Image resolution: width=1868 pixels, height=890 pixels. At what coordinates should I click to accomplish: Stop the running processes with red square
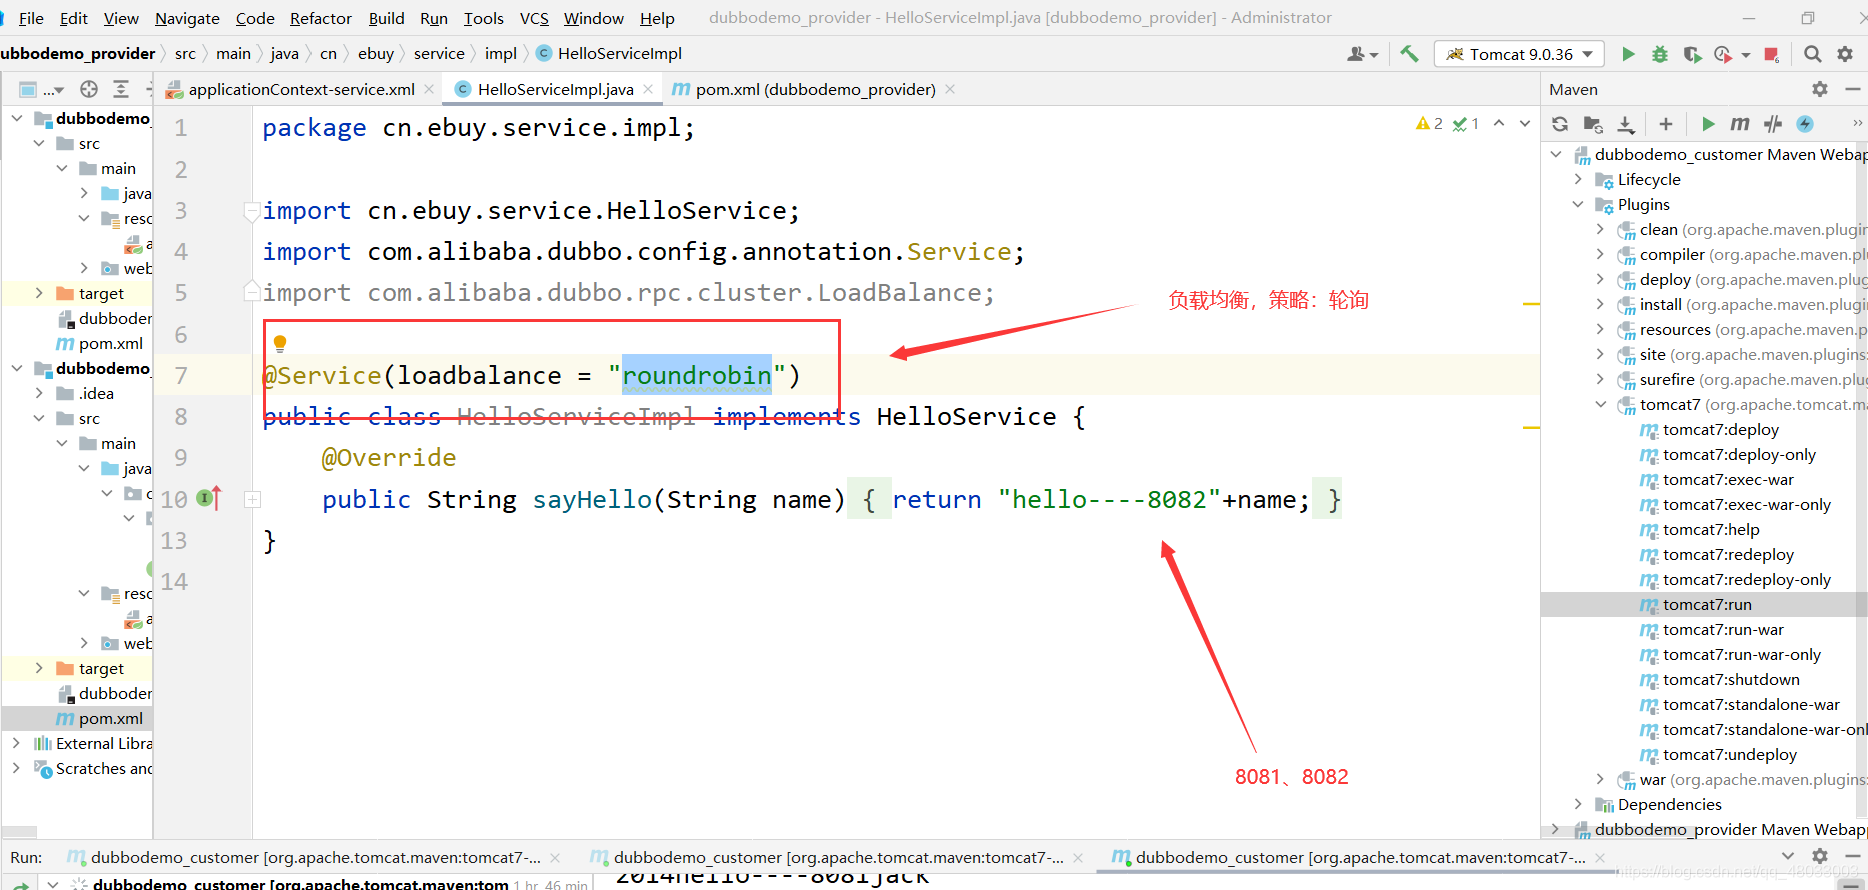[x=1771, y=54]
